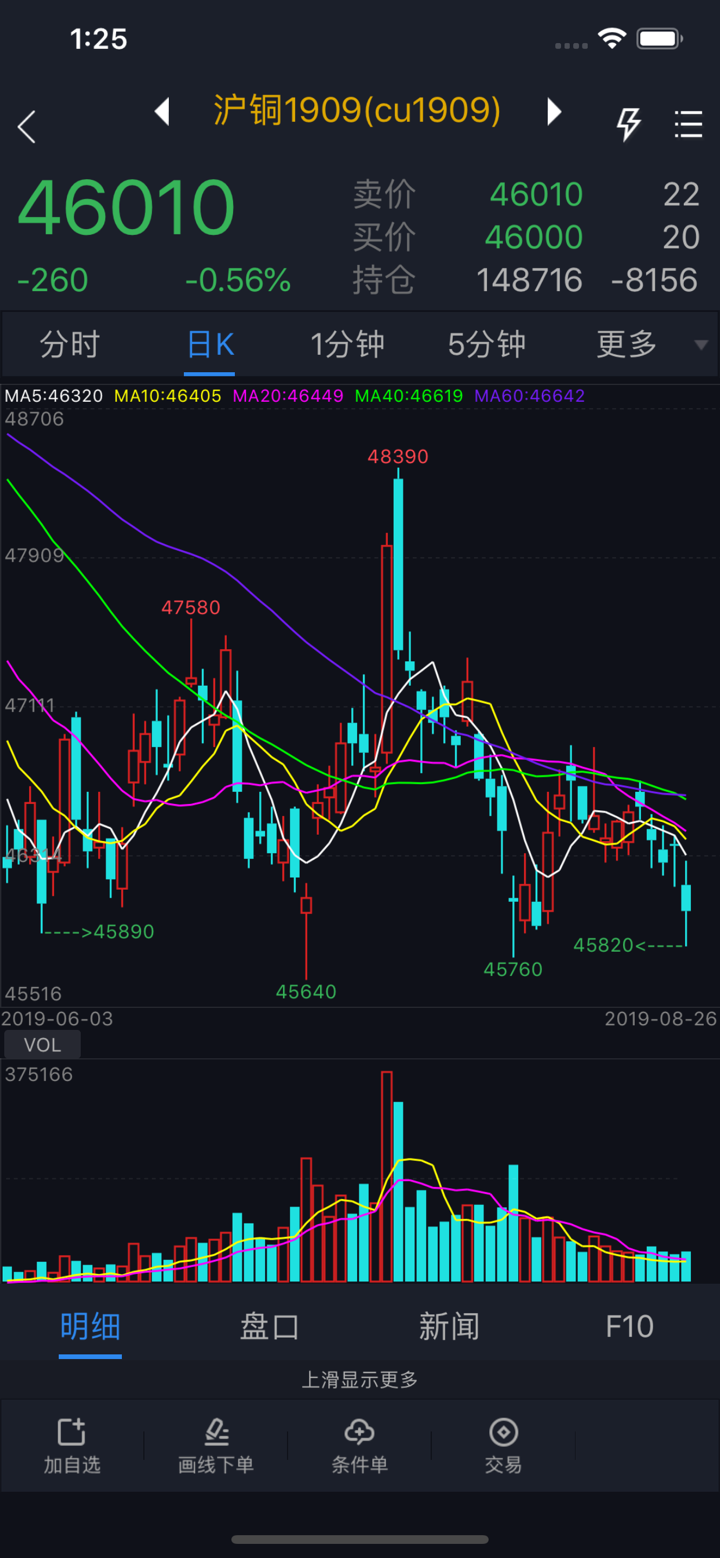Open 条件单 conditional order icon
Viewport: 720px width, 1558px height.
coord(360,1445)
